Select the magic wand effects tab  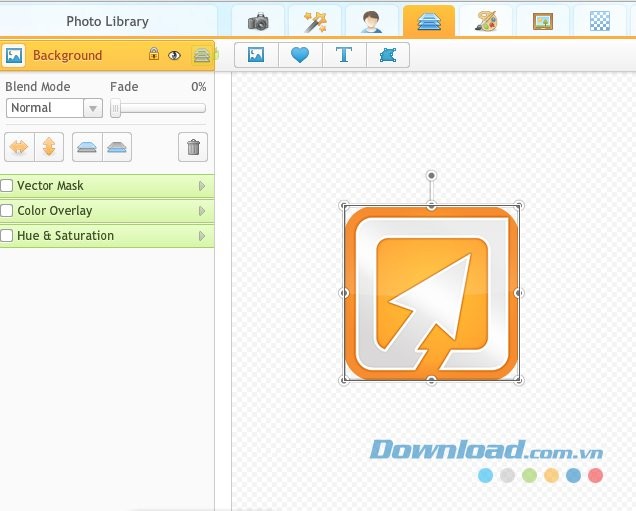pos(314,21)
